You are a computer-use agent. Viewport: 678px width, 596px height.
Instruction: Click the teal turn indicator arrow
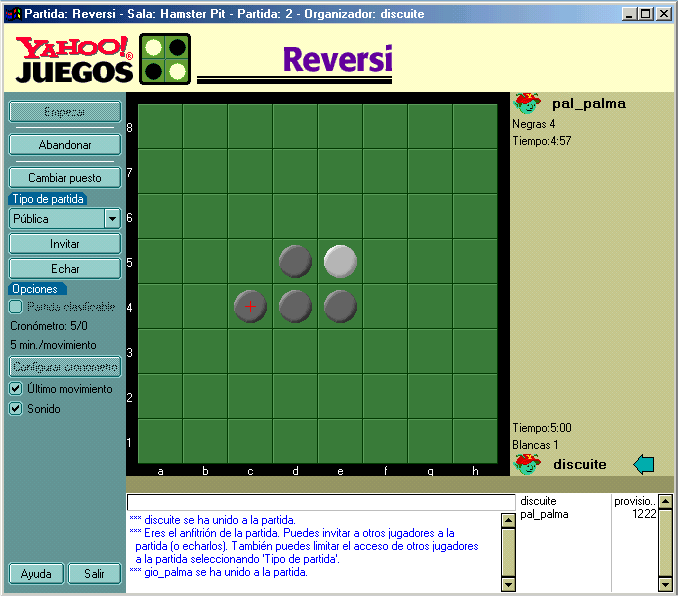coord(644,464)
